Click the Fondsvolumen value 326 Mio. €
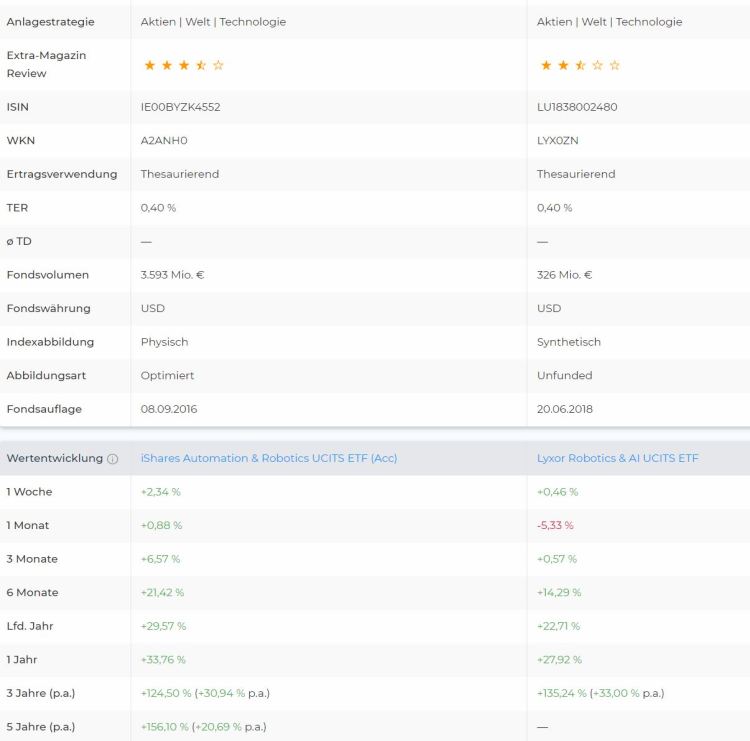 point(564,275)
